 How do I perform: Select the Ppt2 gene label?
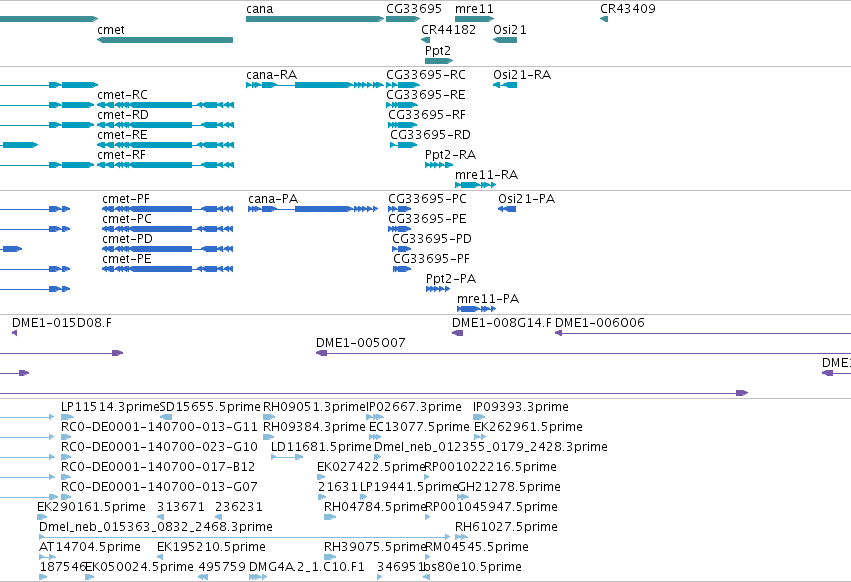438,51
